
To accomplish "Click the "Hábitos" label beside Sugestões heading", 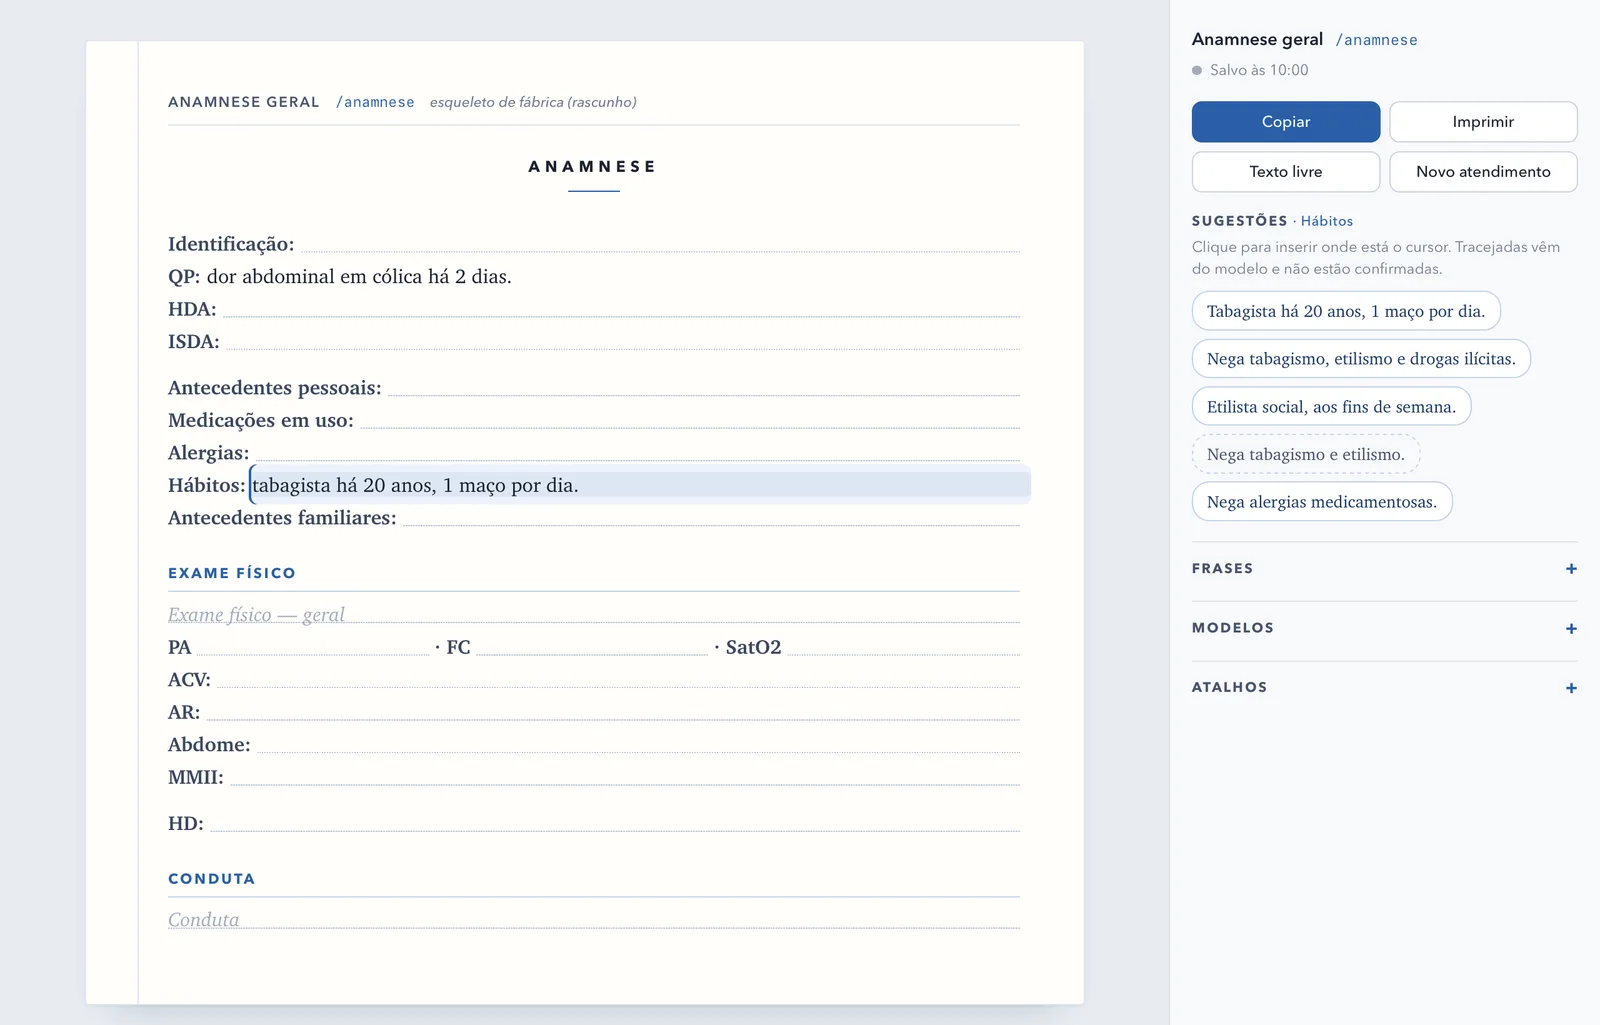I will click(1327, 221).
